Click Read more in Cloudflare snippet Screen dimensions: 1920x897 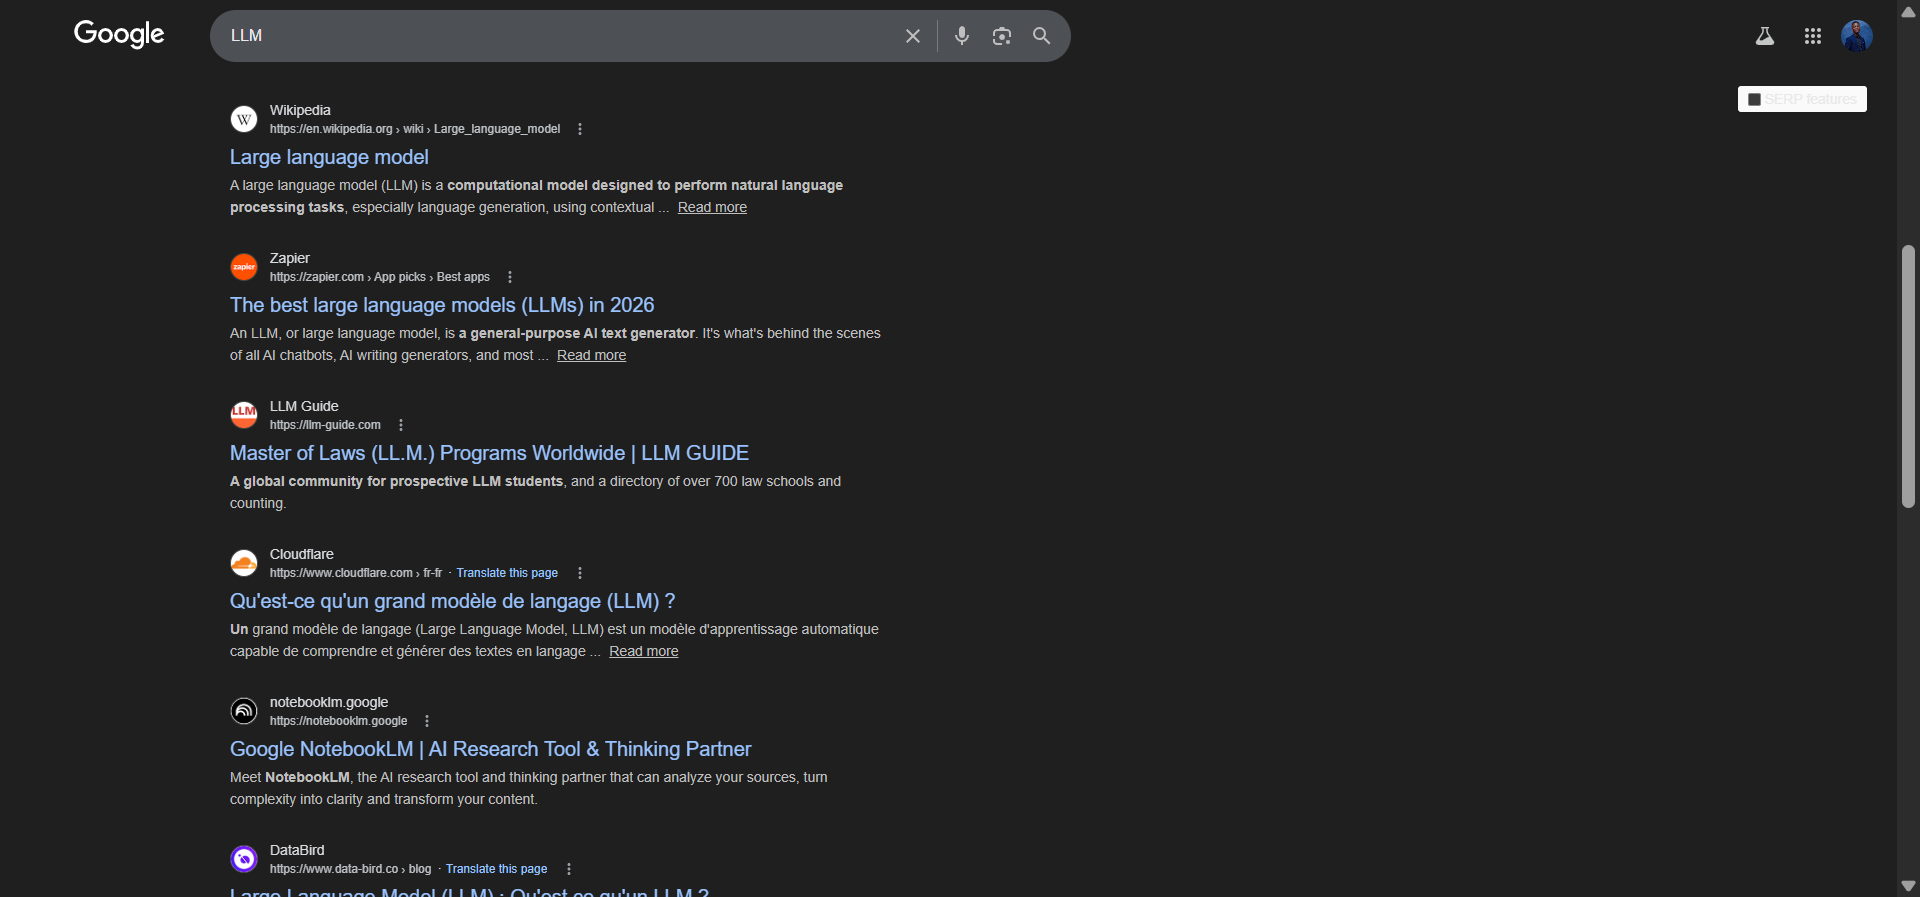pyautogui.click(x=643, y=651)
